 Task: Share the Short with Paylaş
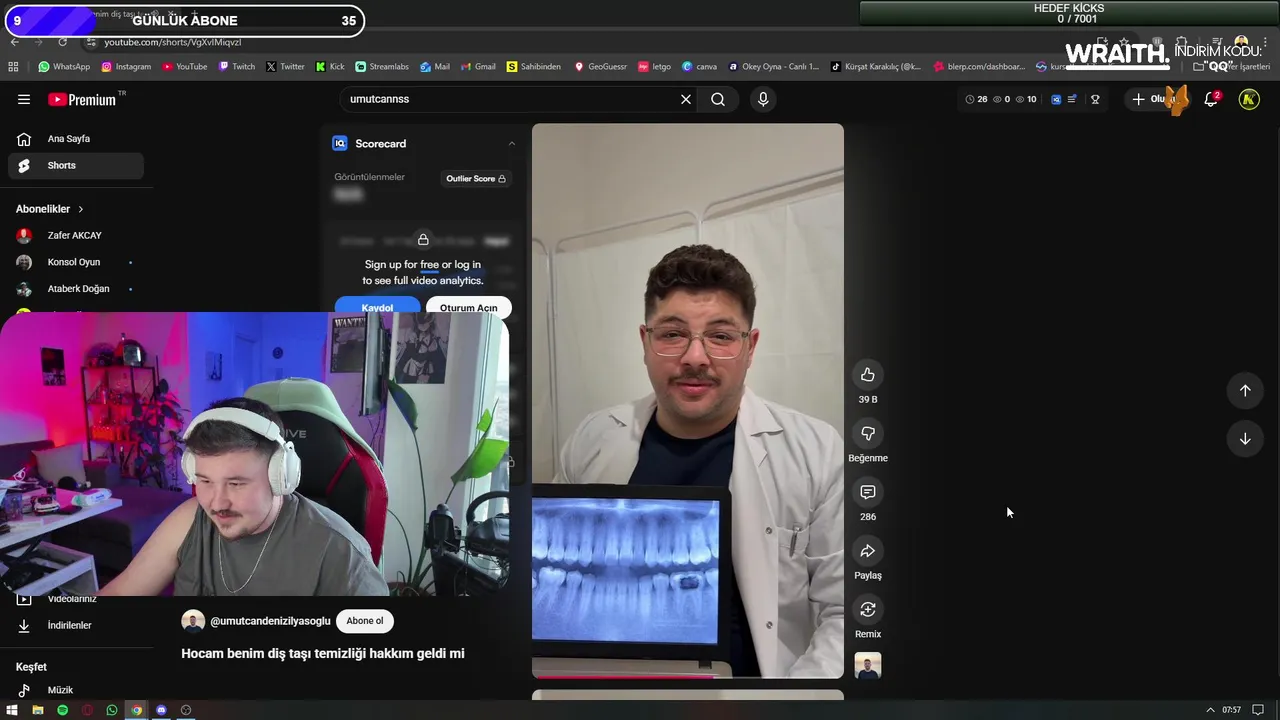click(868, 551)
